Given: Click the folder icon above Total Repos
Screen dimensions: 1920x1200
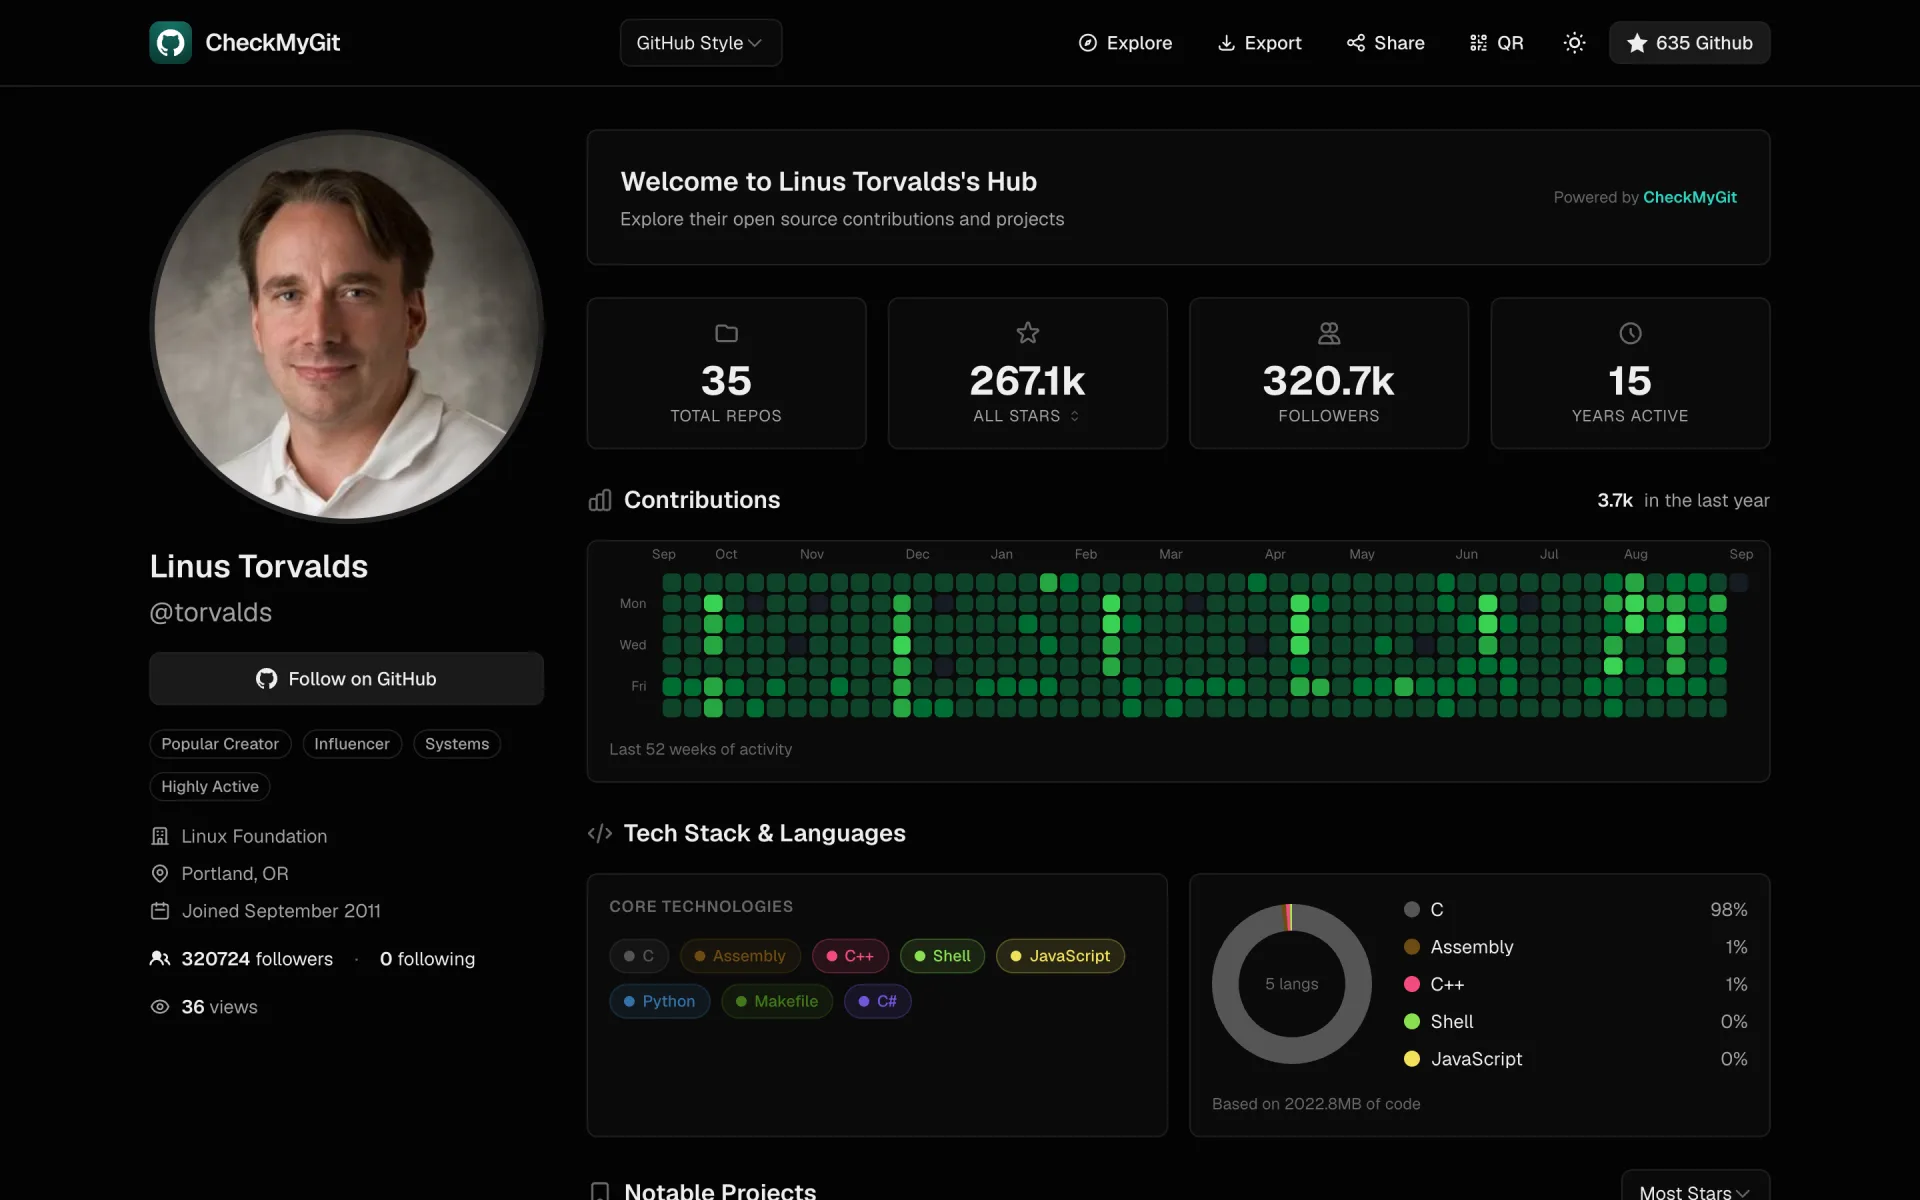Looking at the screenshot, I should click(x=726, y=333).
